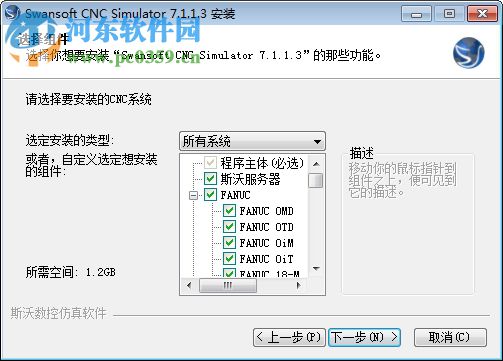Click the 请选择要安装的CNC系统 heading text

tap(89, 99)
